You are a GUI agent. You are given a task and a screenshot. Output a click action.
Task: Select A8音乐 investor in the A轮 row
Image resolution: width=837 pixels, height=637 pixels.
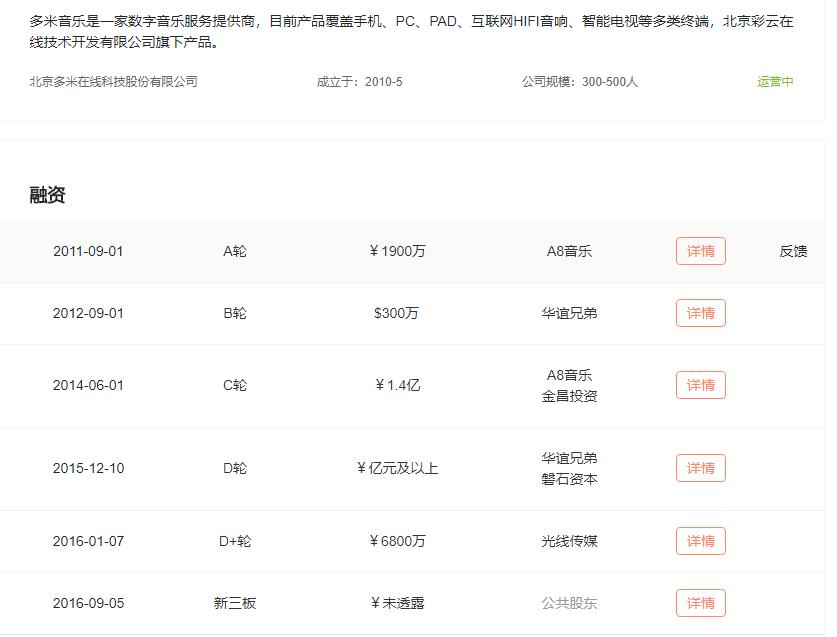tap(572, 251)
